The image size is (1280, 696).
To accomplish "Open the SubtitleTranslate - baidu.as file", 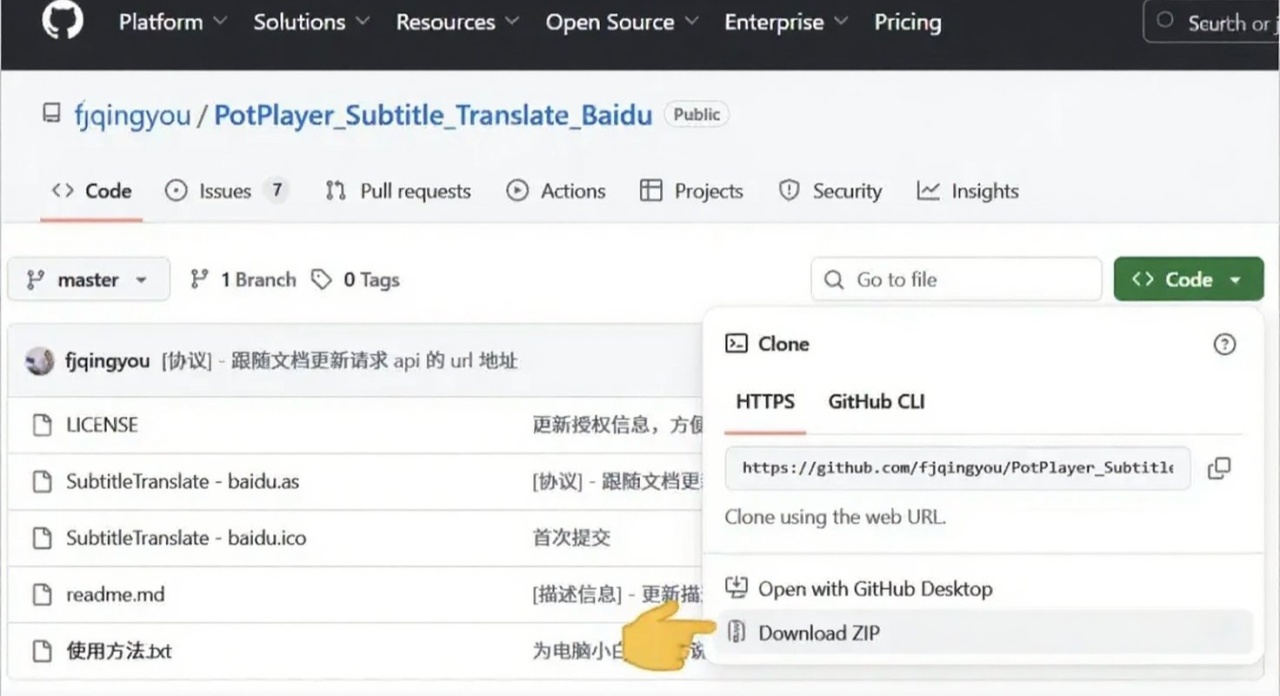I will (182, 481).
